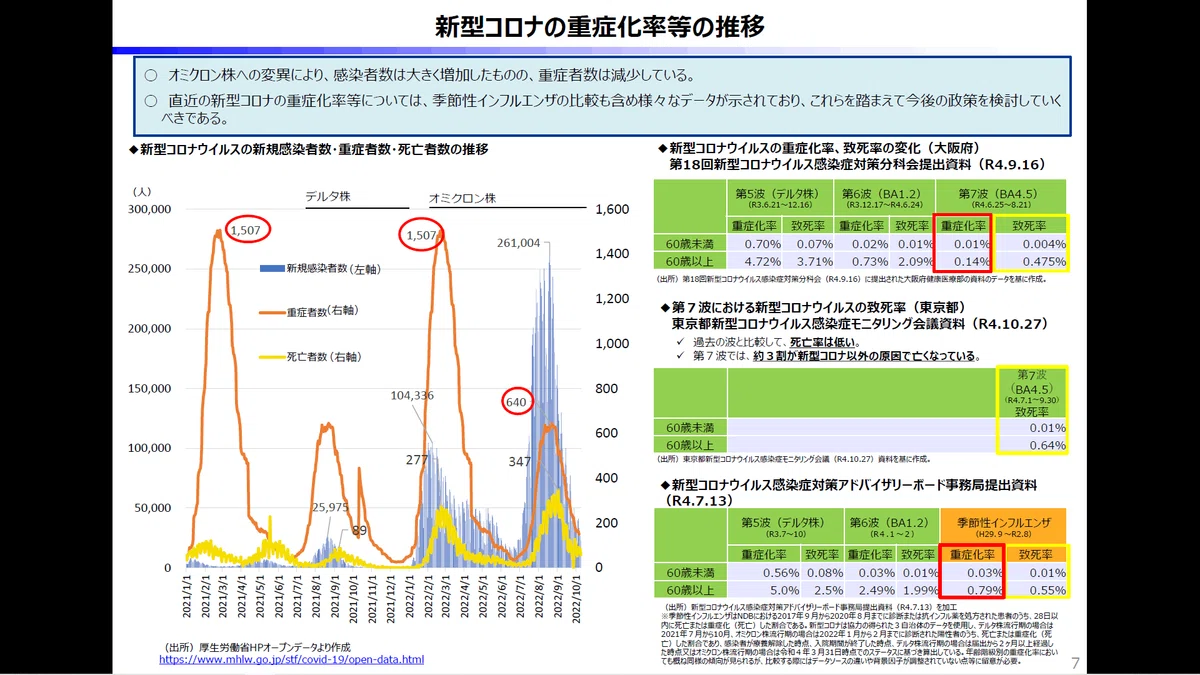Image resolution: width=1200 pixels, height=675 pixels.
Task: Click the 3.71% cell in Osaka table
Action: click(808, 261)
